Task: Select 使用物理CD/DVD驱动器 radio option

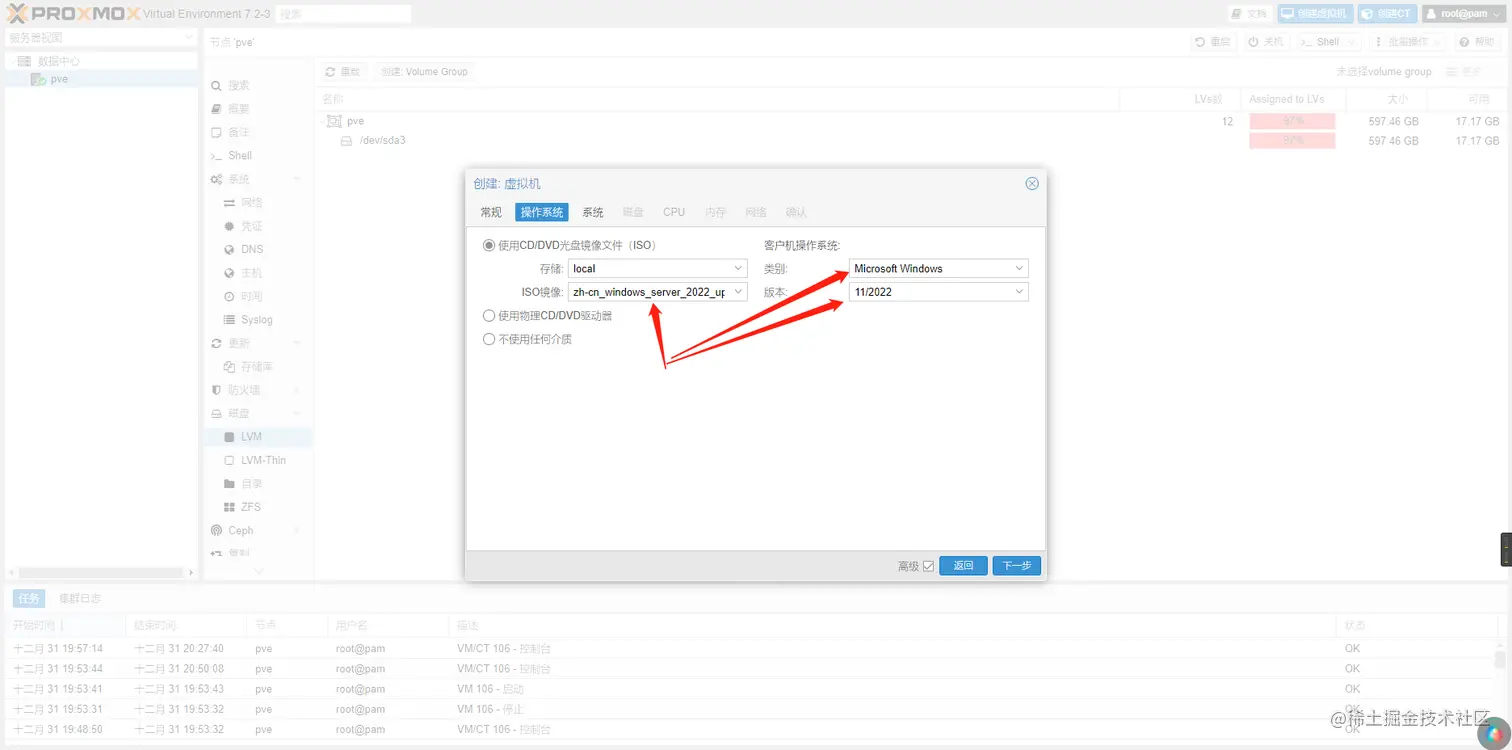Action: click(489, 315)
